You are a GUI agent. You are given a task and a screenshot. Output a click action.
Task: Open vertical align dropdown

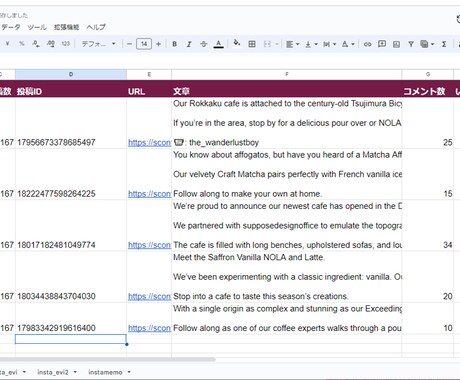point(311,44)
